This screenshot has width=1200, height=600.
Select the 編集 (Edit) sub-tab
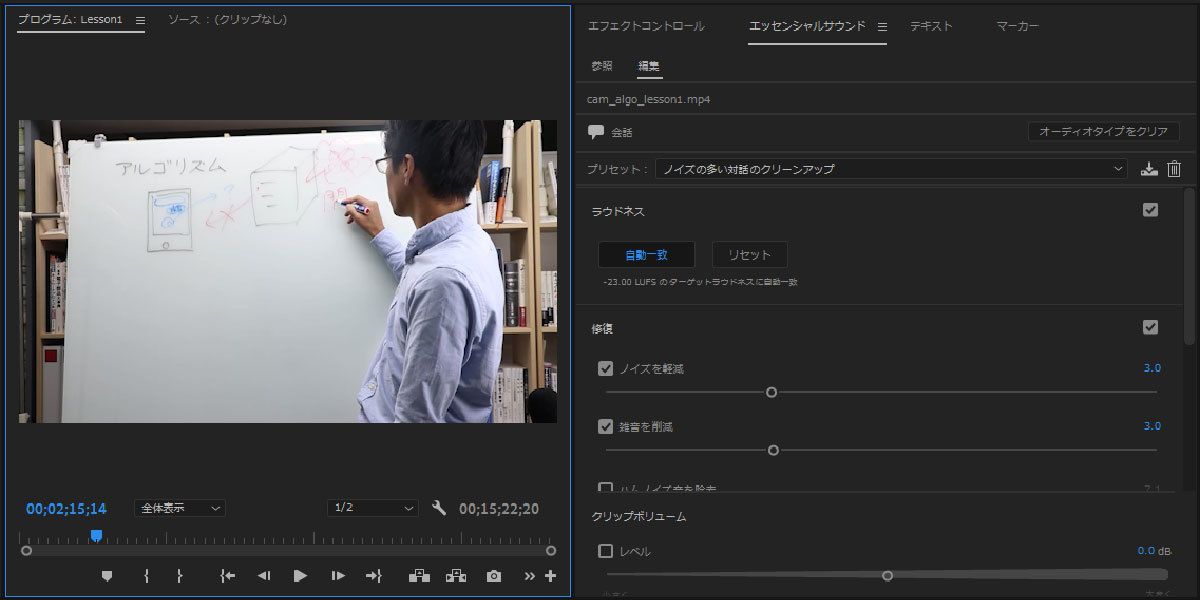pyautogui.click(x=649, y=66)
